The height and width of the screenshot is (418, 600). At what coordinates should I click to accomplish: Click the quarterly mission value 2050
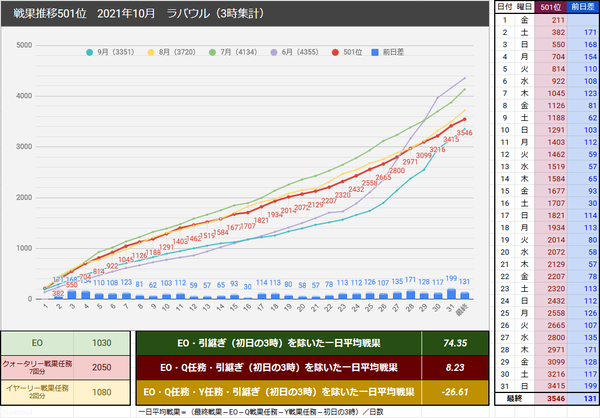click(101, 367)
